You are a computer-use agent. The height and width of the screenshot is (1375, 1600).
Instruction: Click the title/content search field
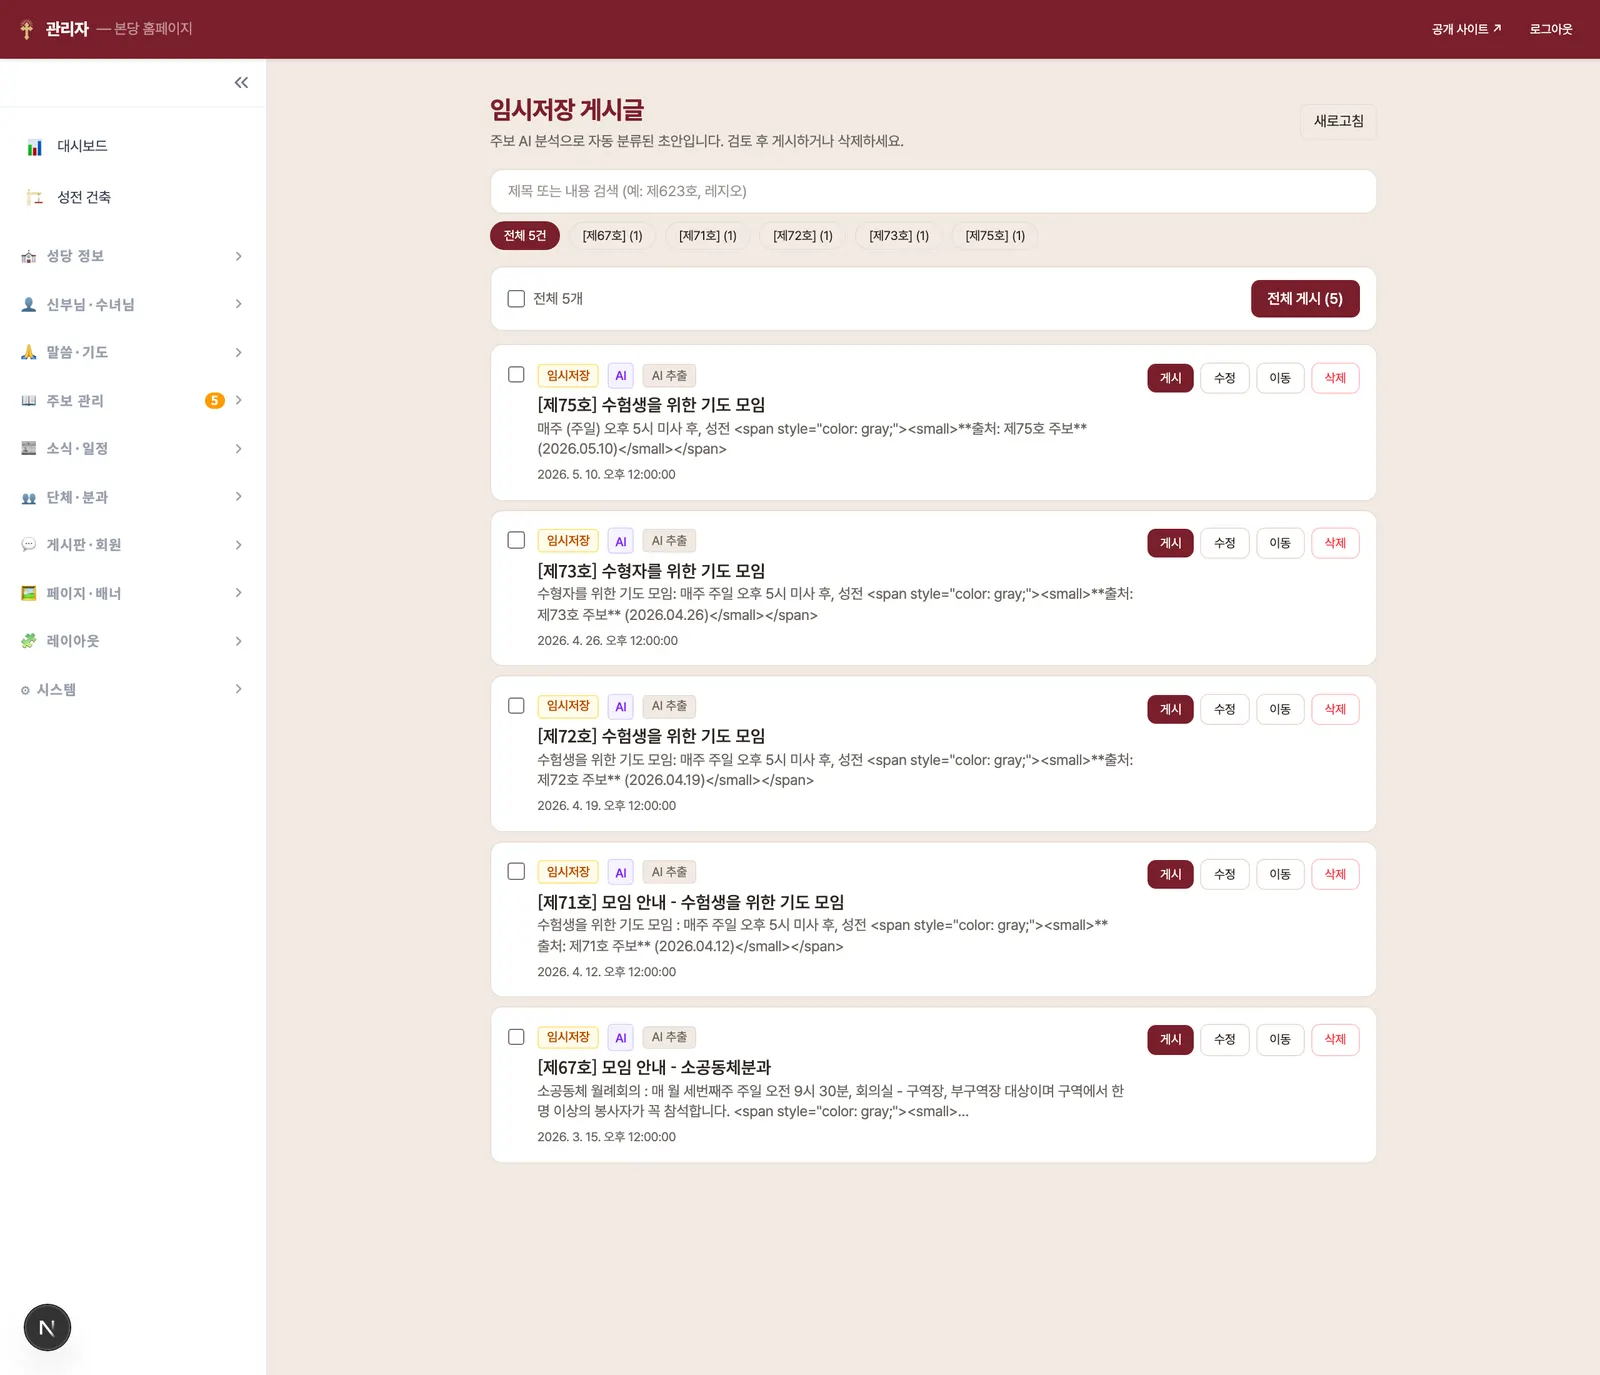coord(933,191)
